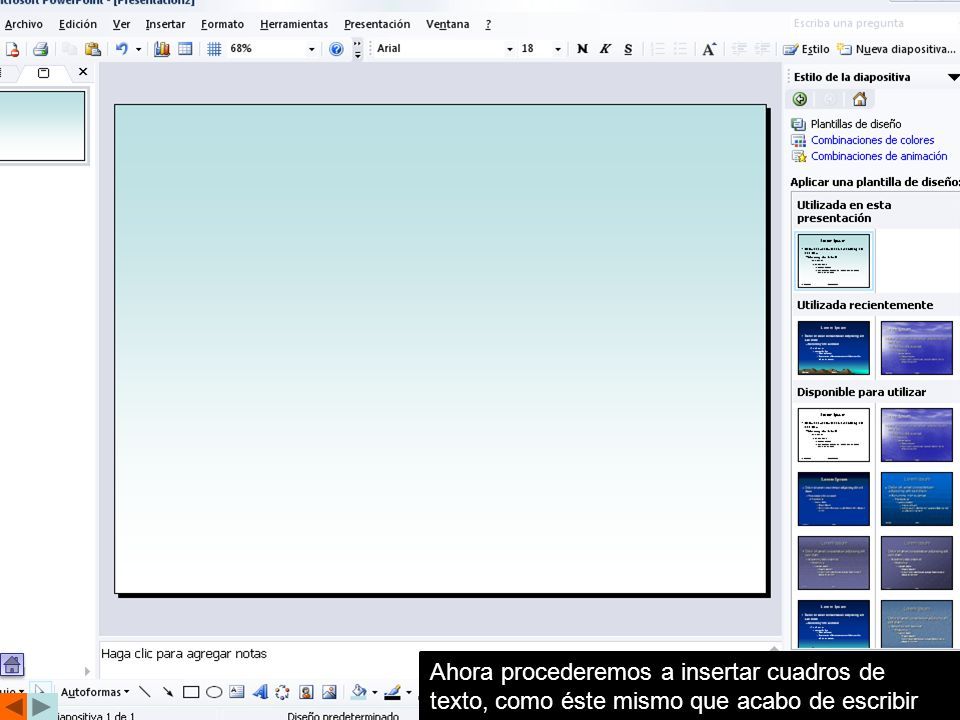
Task: Insert a table with the table icon
Action: pos(185,49)
